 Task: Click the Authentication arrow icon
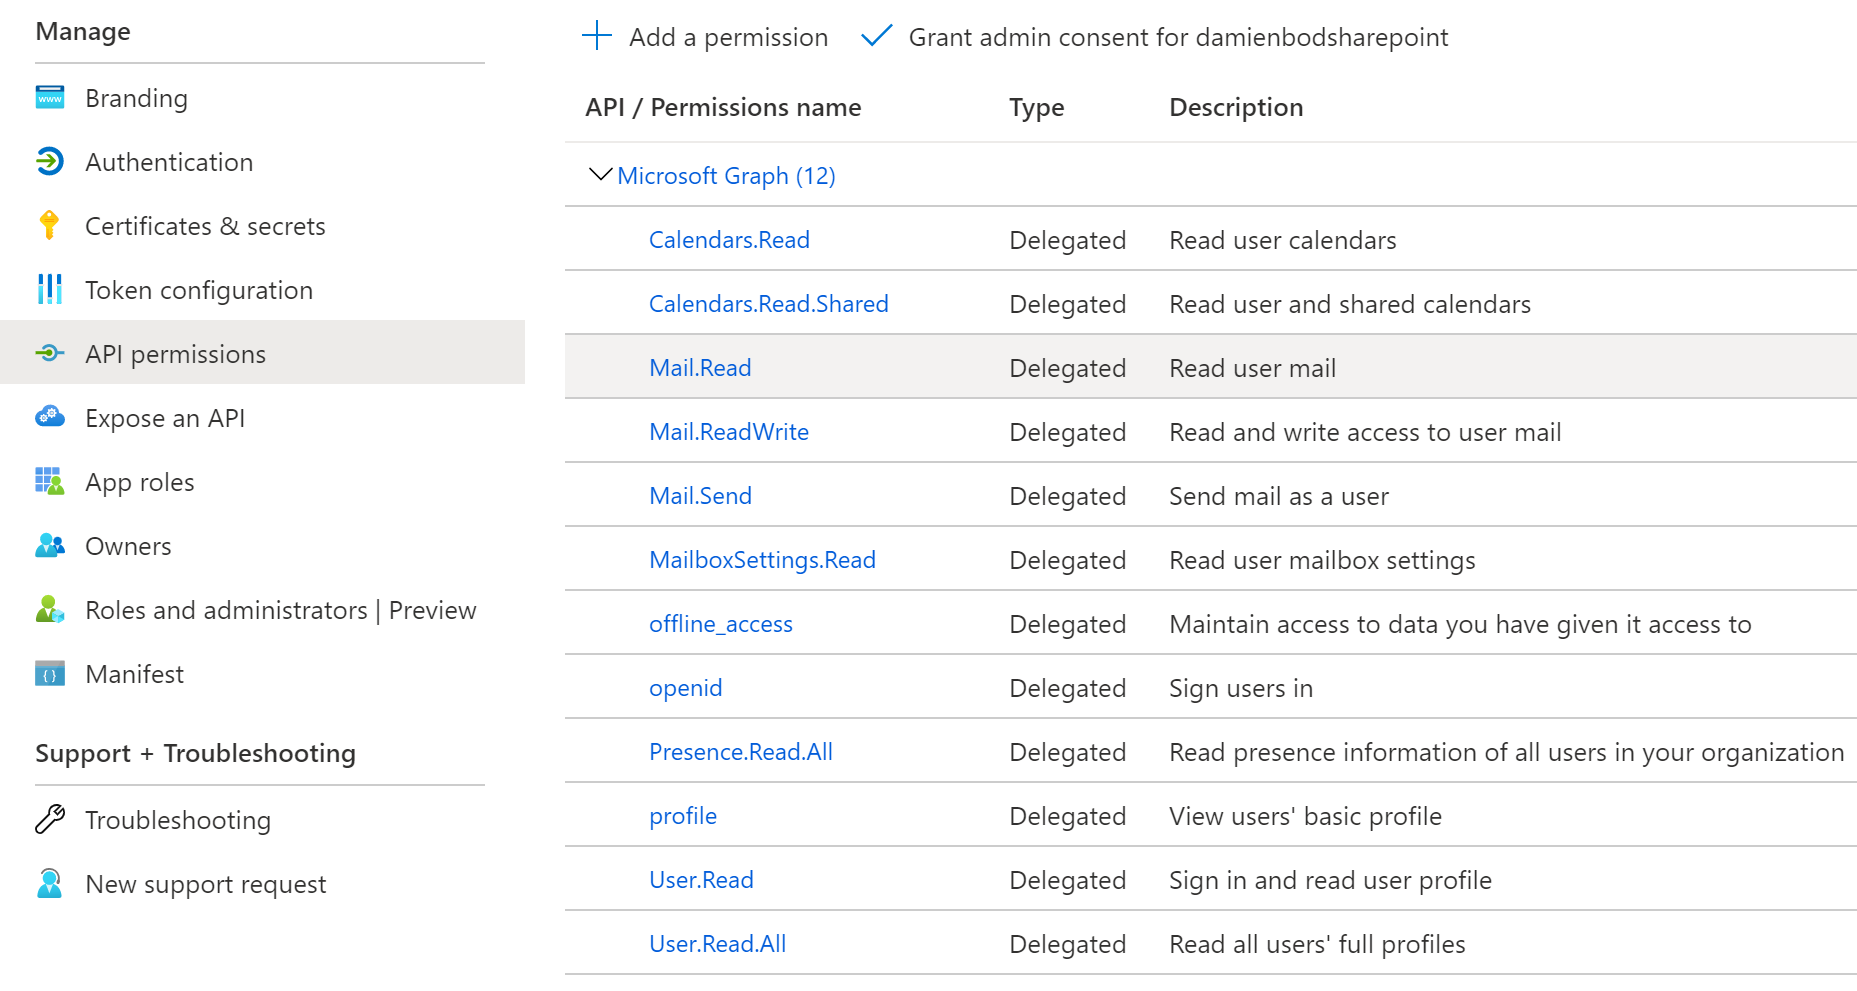[x=50, y=162]
